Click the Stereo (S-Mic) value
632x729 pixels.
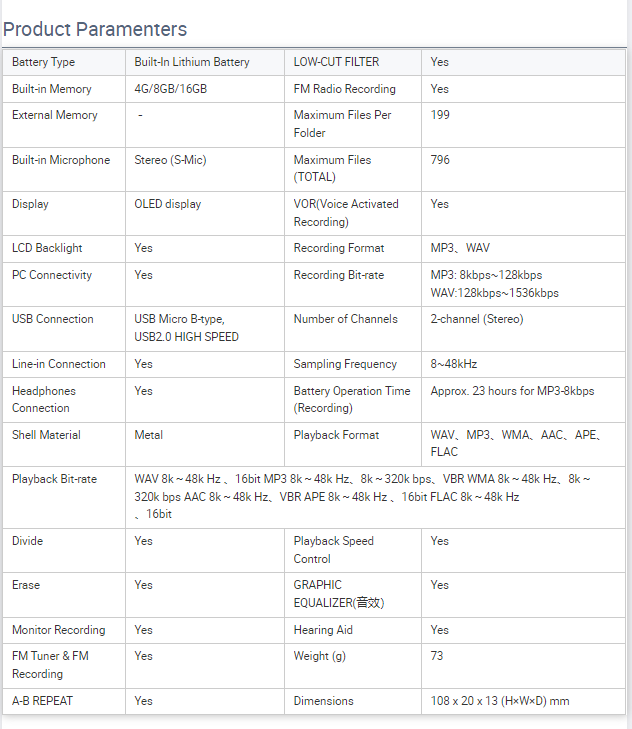170,160
